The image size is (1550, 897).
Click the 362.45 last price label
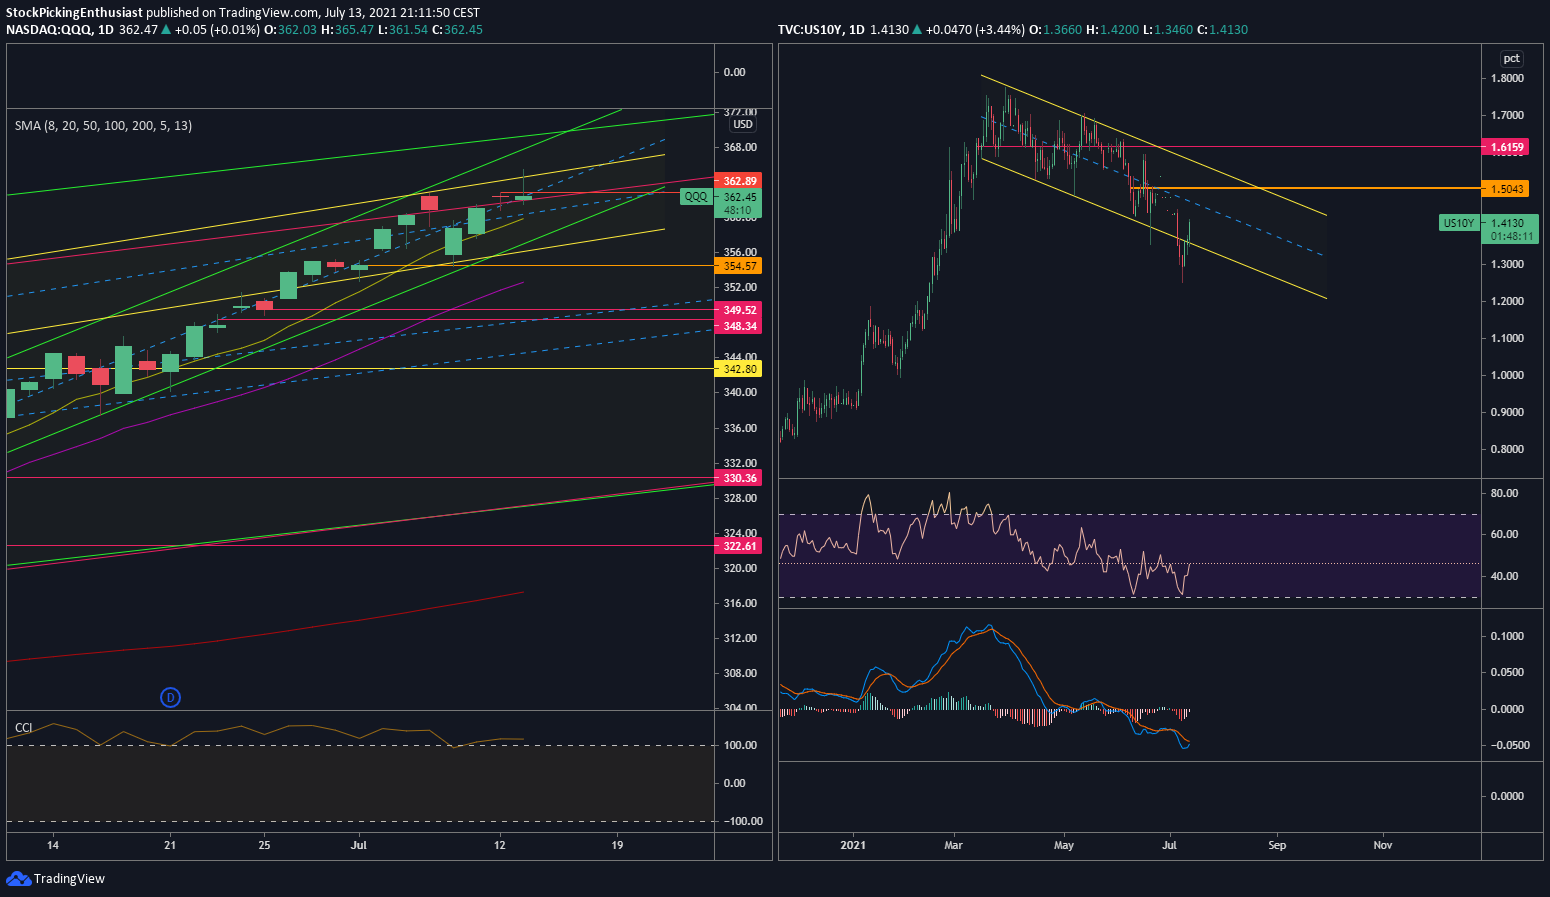740,197
